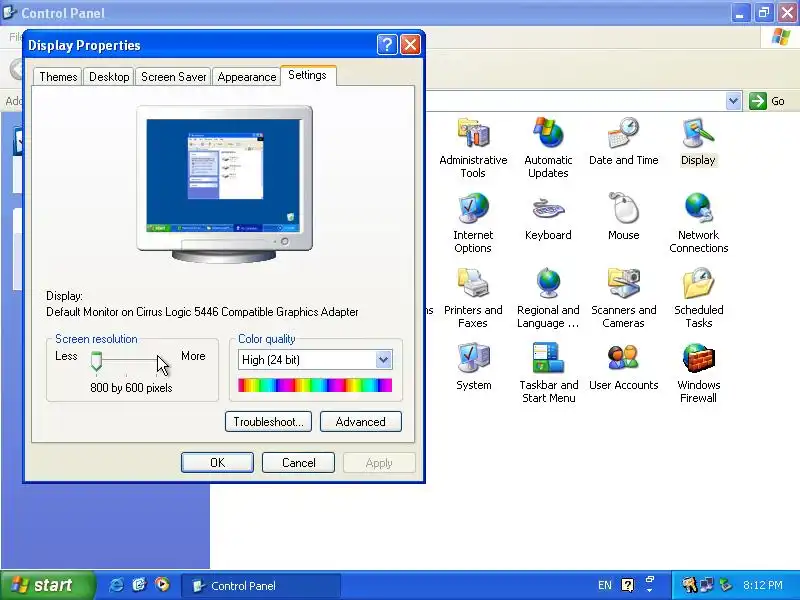The width and height of the screenshot is (800, 600).
Task: Switch to the Screen Saver tab
Action: click(173, 77)
